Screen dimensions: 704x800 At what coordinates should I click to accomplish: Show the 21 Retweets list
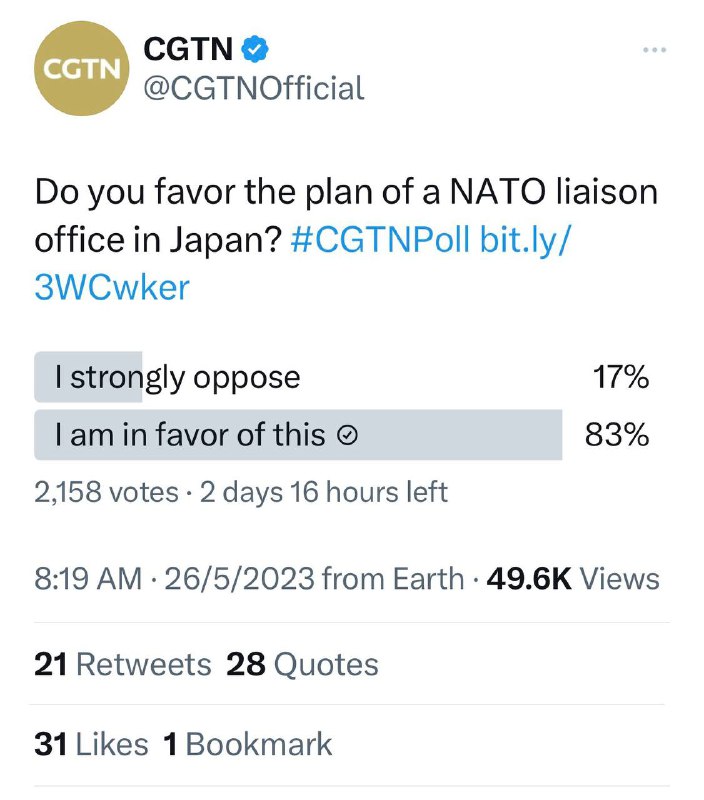tap(122, 664)
